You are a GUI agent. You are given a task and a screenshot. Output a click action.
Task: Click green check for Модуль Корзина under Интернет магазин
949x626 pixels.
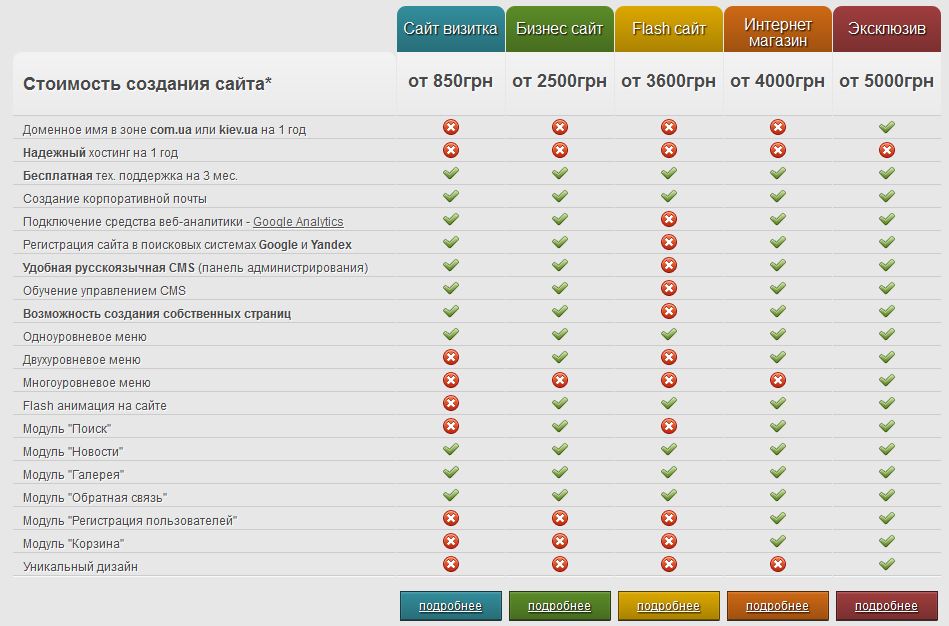(778, 541)
